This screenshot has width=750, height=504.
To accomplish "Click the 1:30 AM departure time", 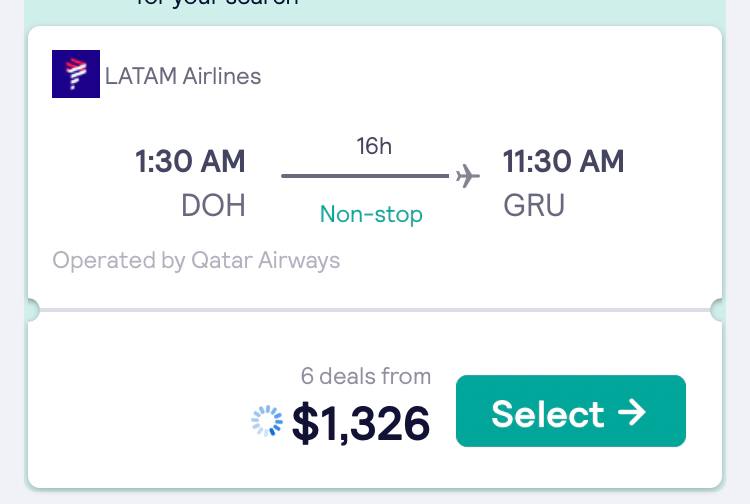I will coord(190,161).
